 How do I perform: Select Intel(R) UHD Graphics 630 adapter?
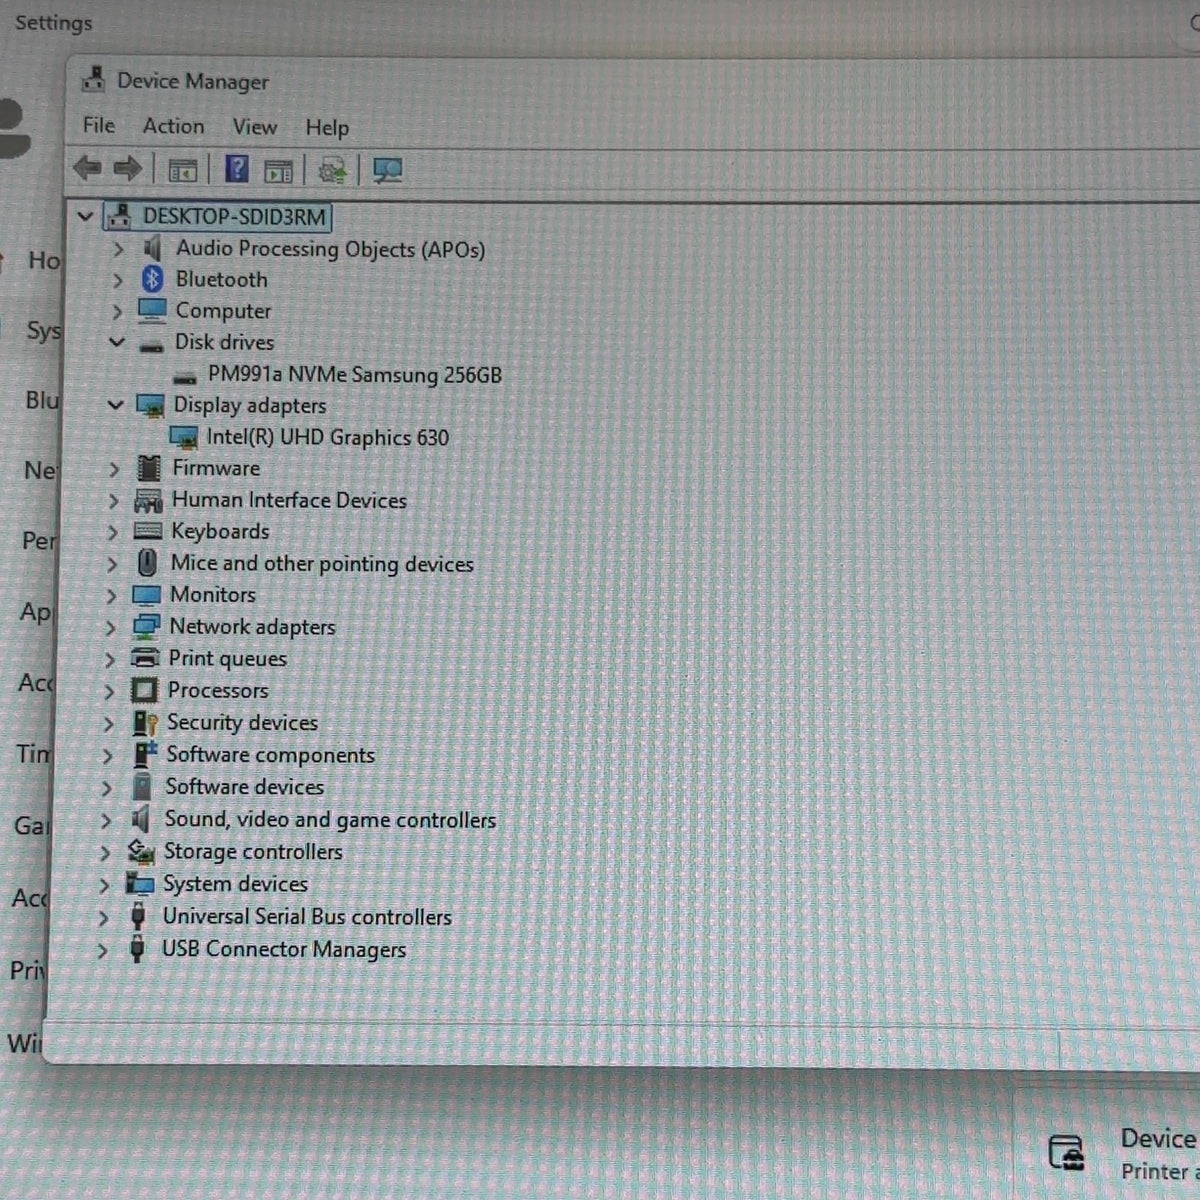(x=328, y=437)
